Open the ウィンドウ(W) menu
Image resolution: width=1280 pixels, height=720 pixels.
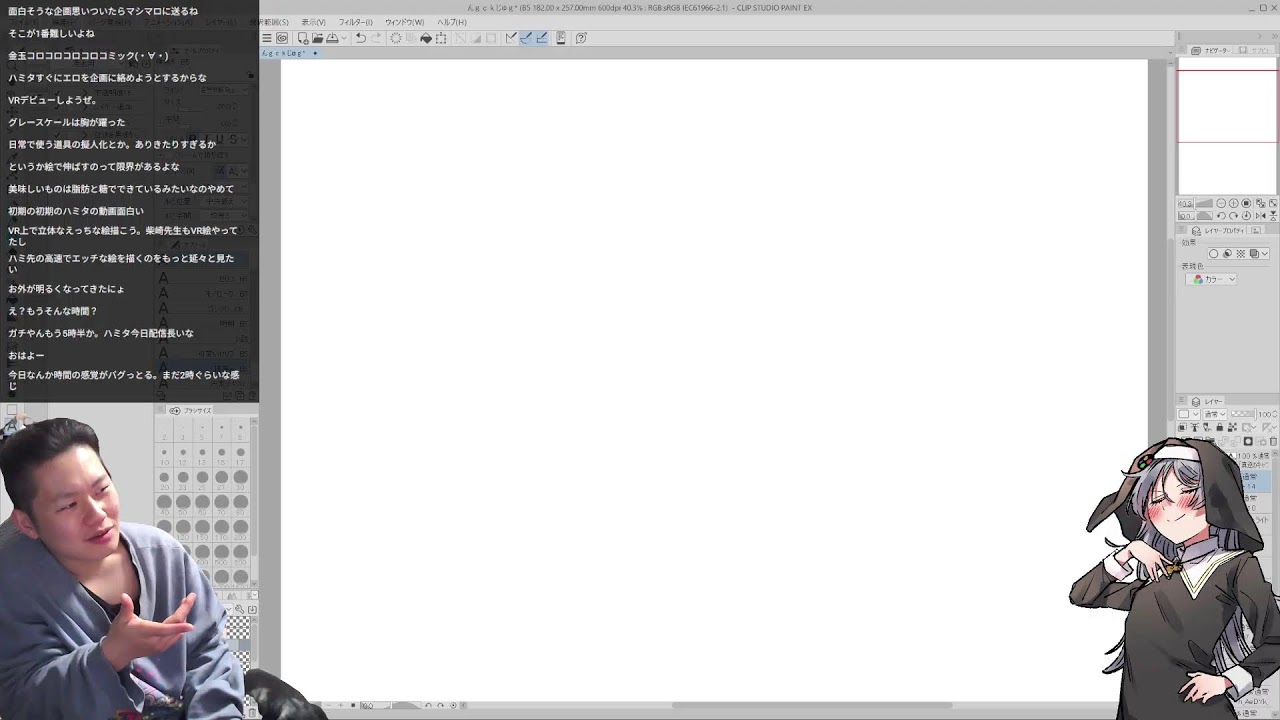click(404, 22)
